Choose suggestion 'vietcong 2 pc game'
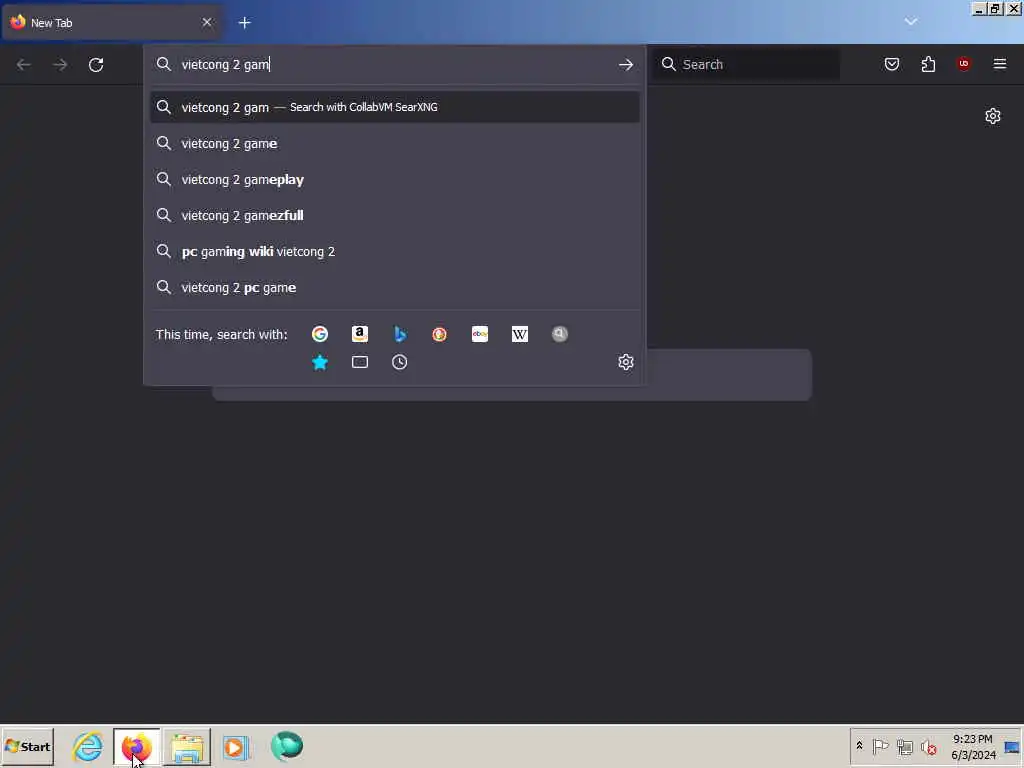1024x768 pixels. (x=394, y=287)
